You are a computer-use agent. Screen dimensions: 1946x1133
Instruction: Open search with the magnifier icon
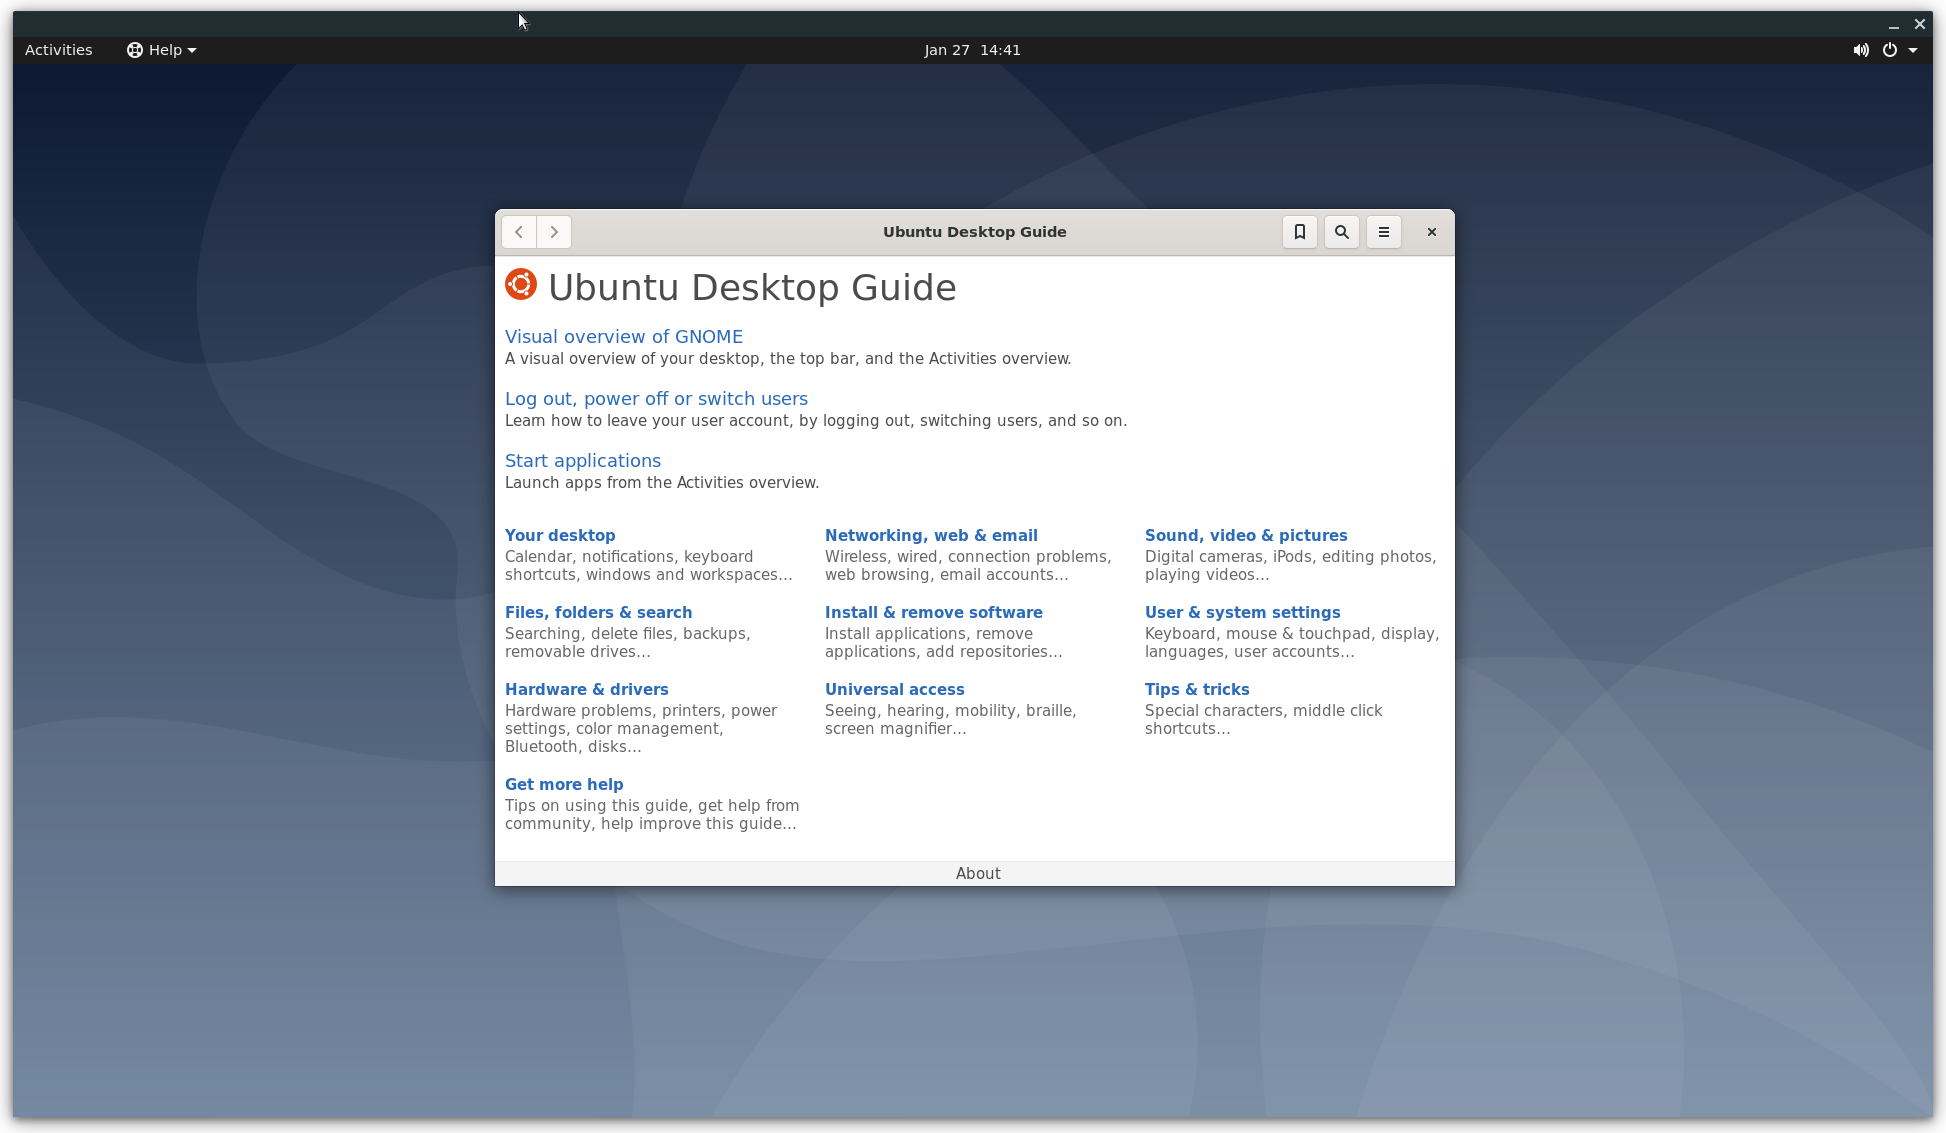tap(1341, 231)
